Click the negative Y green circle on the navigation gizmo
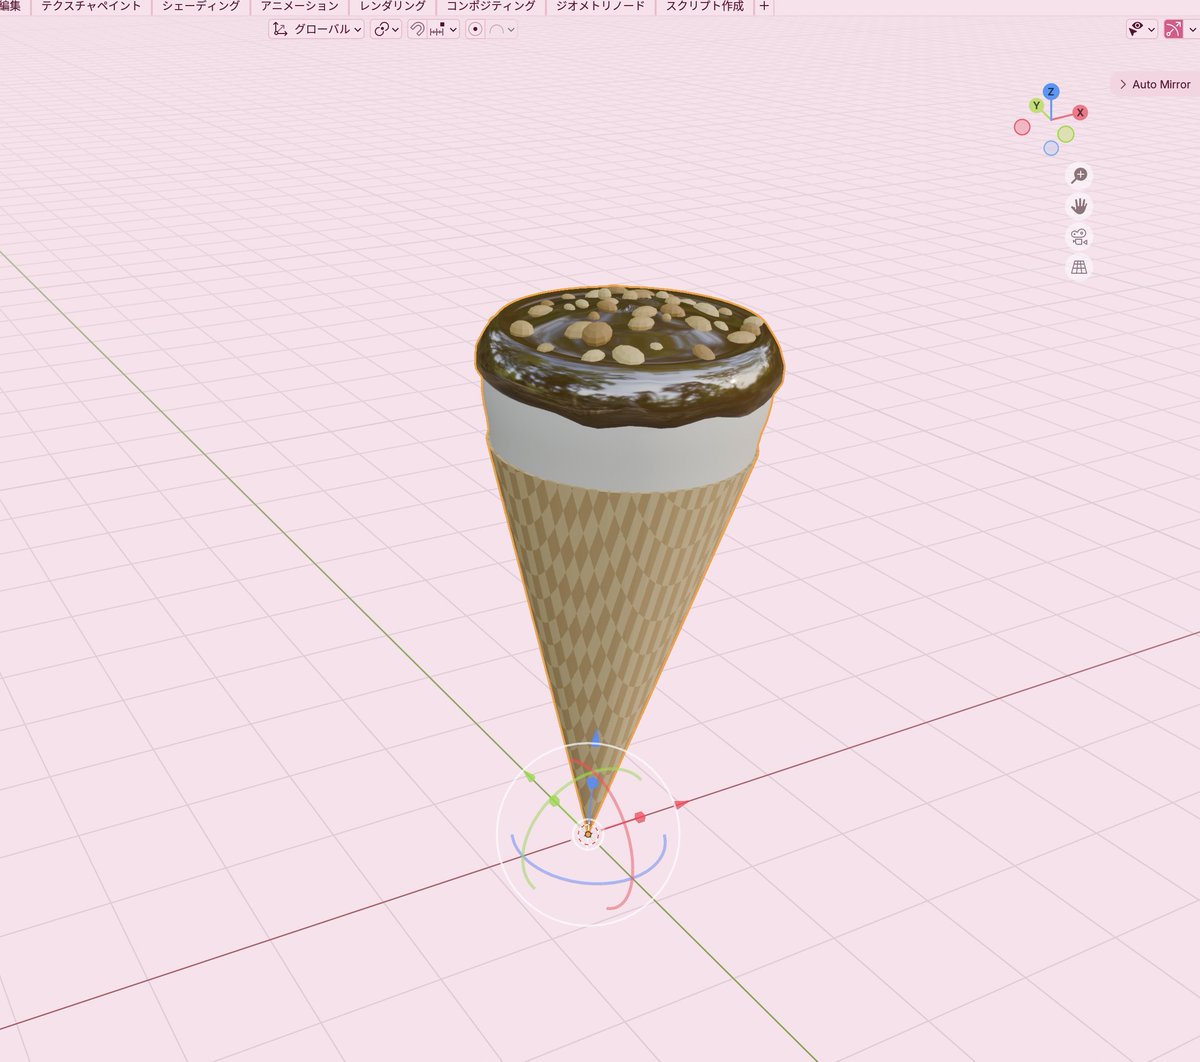1200x1062 pixels. pos(1066,134)
